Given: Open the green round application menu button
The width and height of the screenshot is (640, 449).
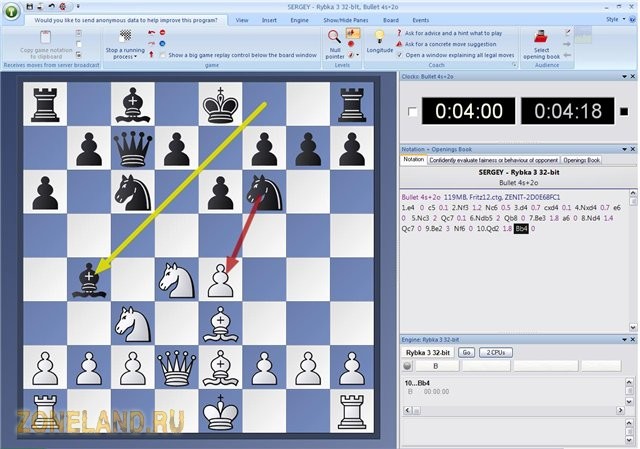Looking at the screenshot, I should click(11, 11).
